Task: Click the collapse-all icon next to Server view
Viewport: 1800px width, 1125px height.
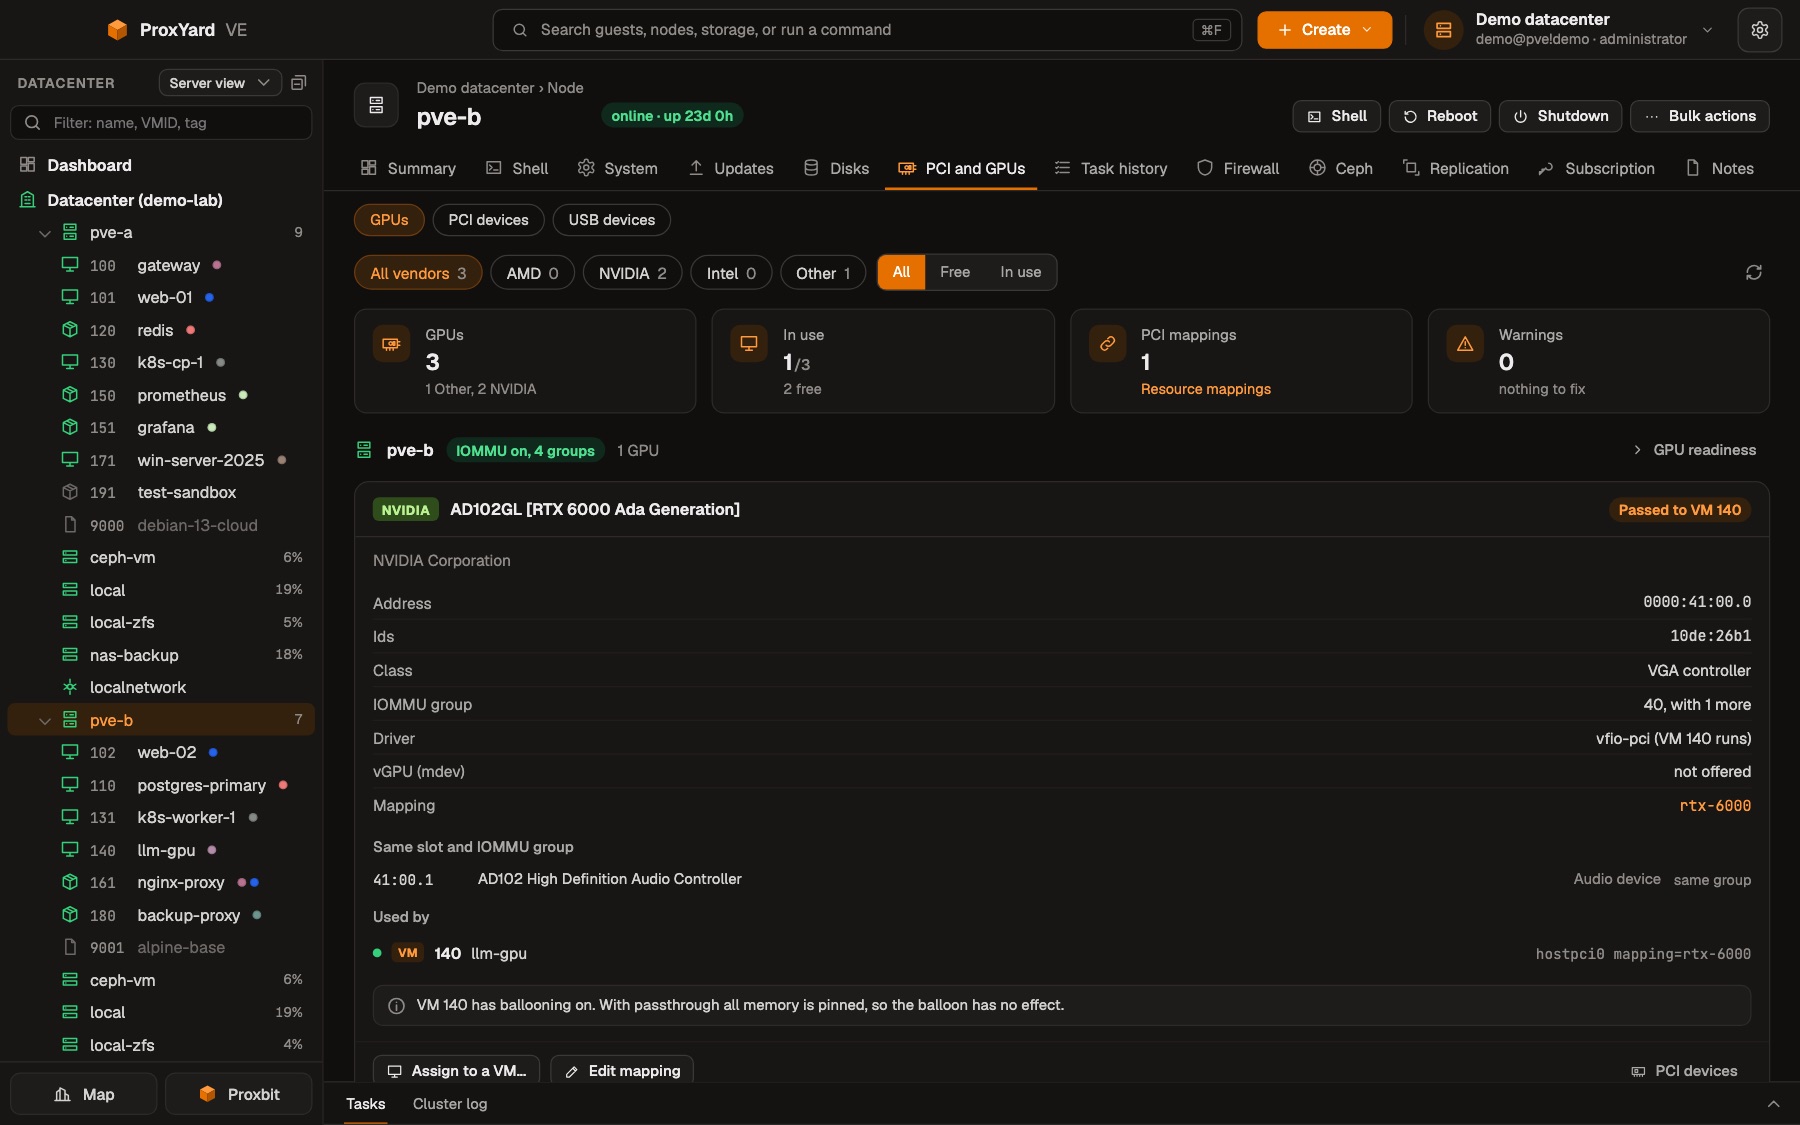Action: click(x=298, y=83)
